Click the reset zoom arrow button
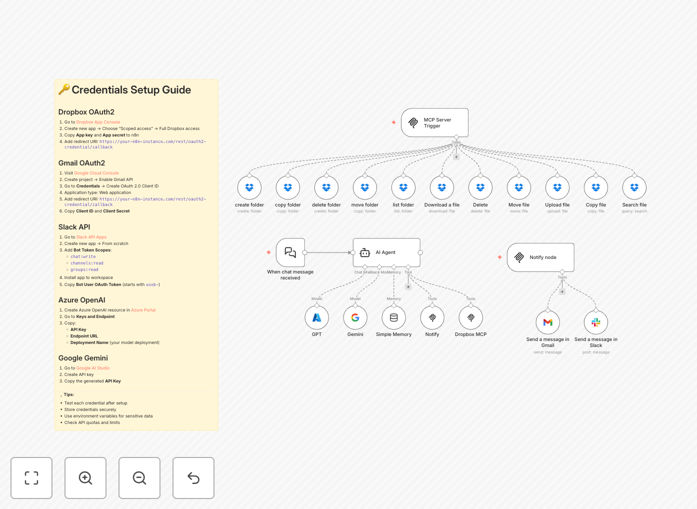 point(193,478)
